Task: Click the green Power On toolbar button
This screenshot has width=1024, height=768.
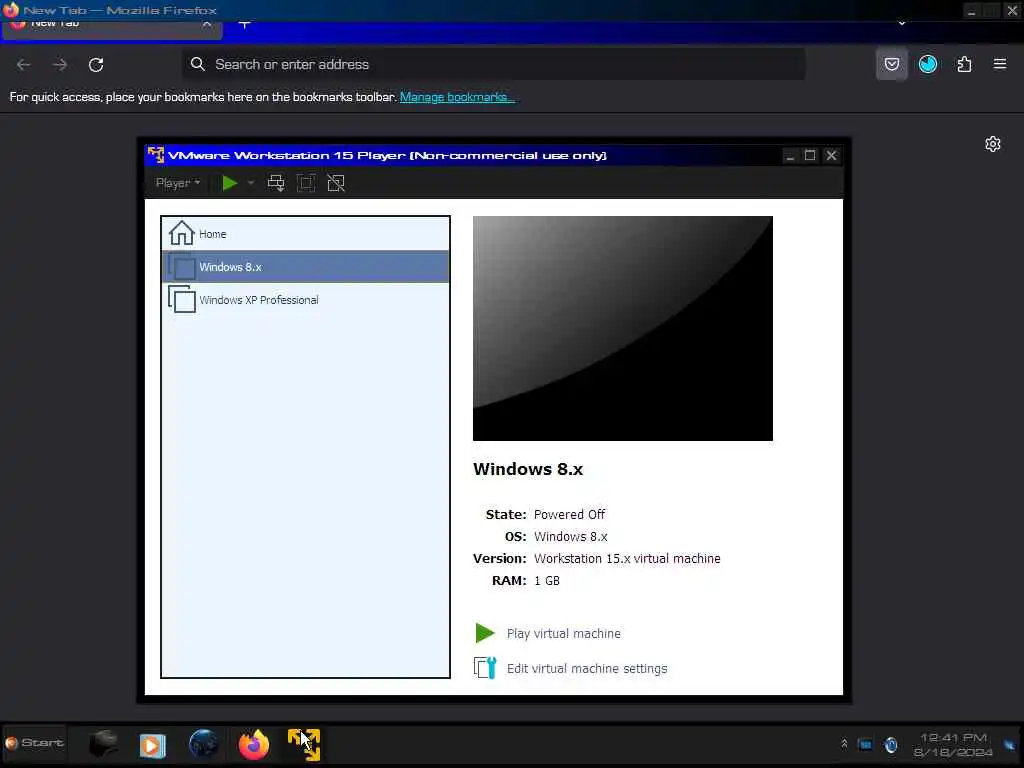Action: pos(229,184)
